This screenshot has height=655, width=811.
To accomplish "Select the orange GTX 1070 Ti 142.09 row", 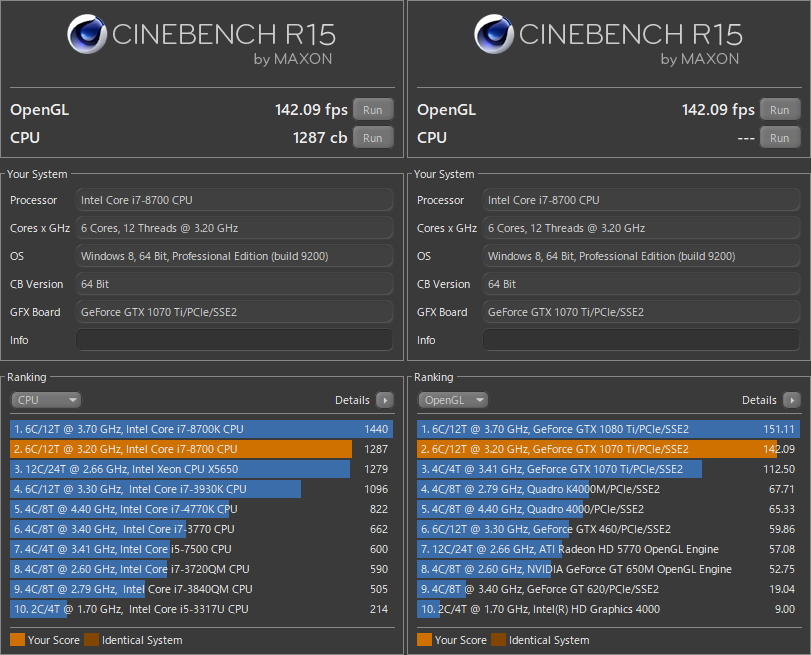I will coord(608,449).
